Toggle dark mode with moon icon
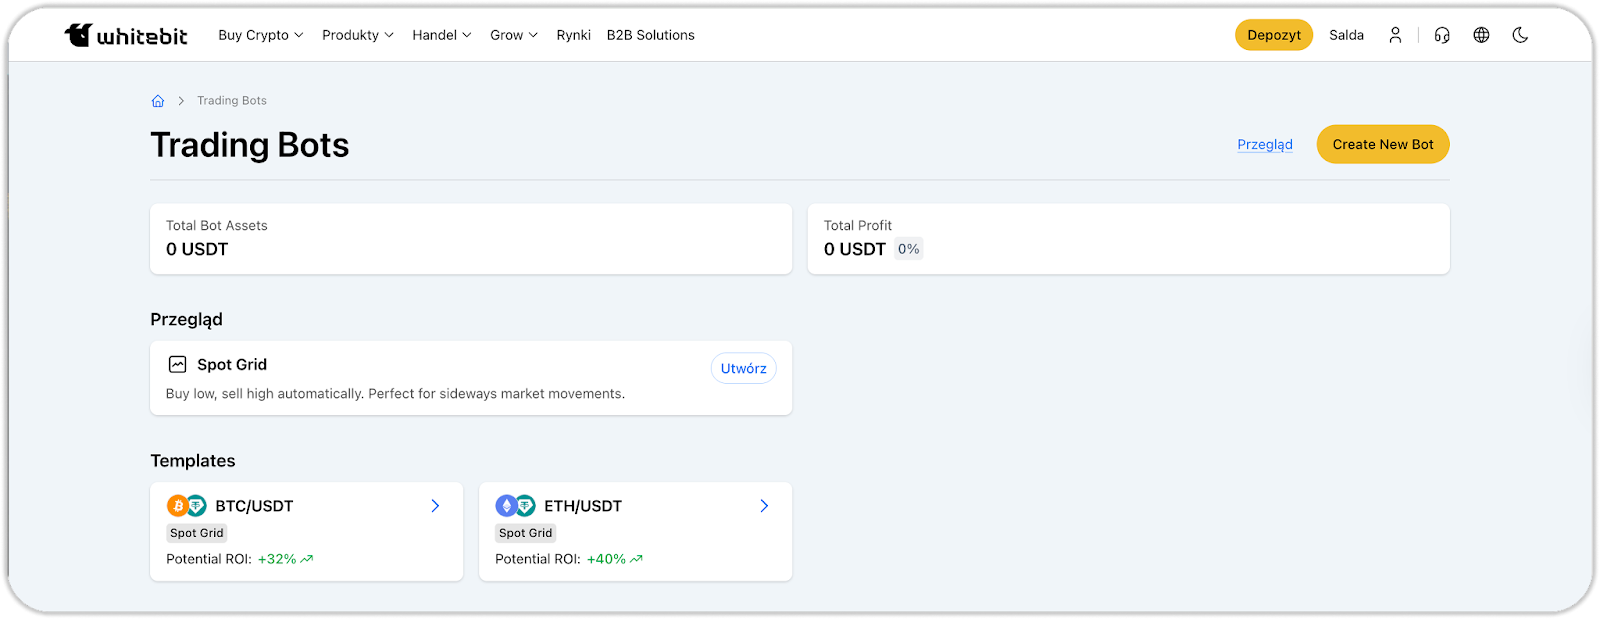This screenshot has width=1600, height=619. 1520,35
